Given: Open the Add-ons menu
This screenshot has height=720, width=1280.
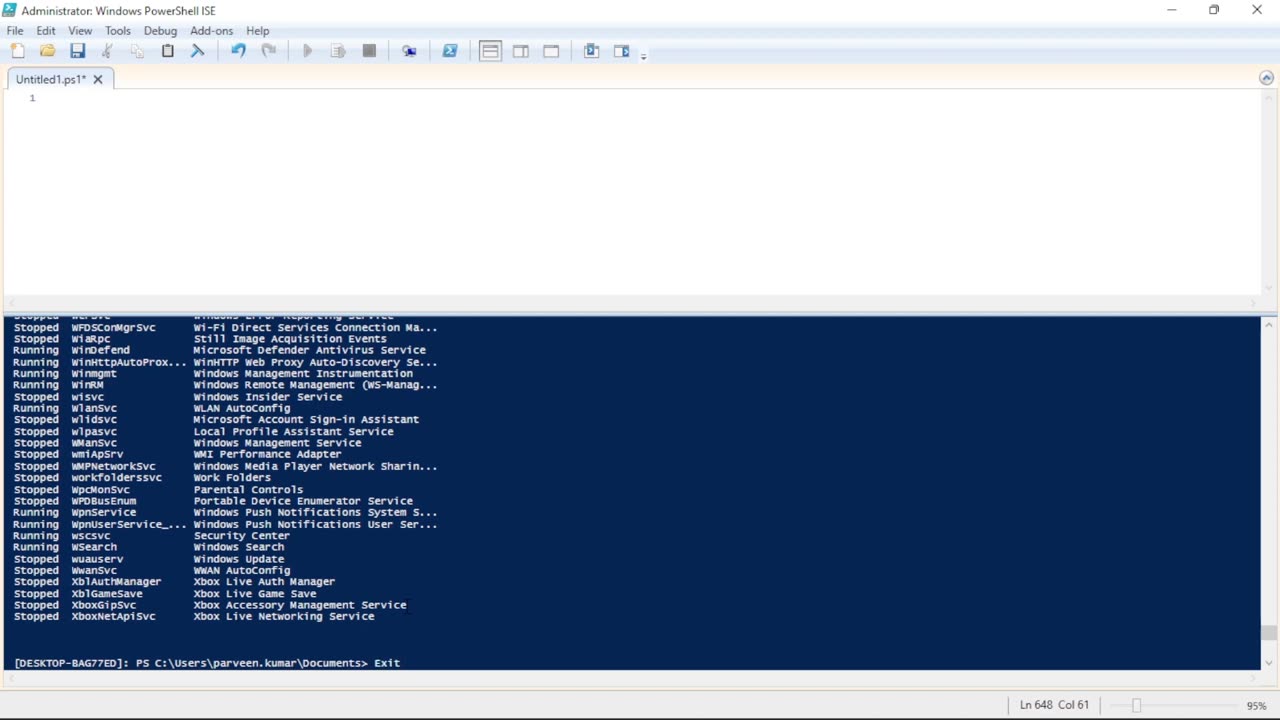Looking at the screenshot, I should point(211,31).
